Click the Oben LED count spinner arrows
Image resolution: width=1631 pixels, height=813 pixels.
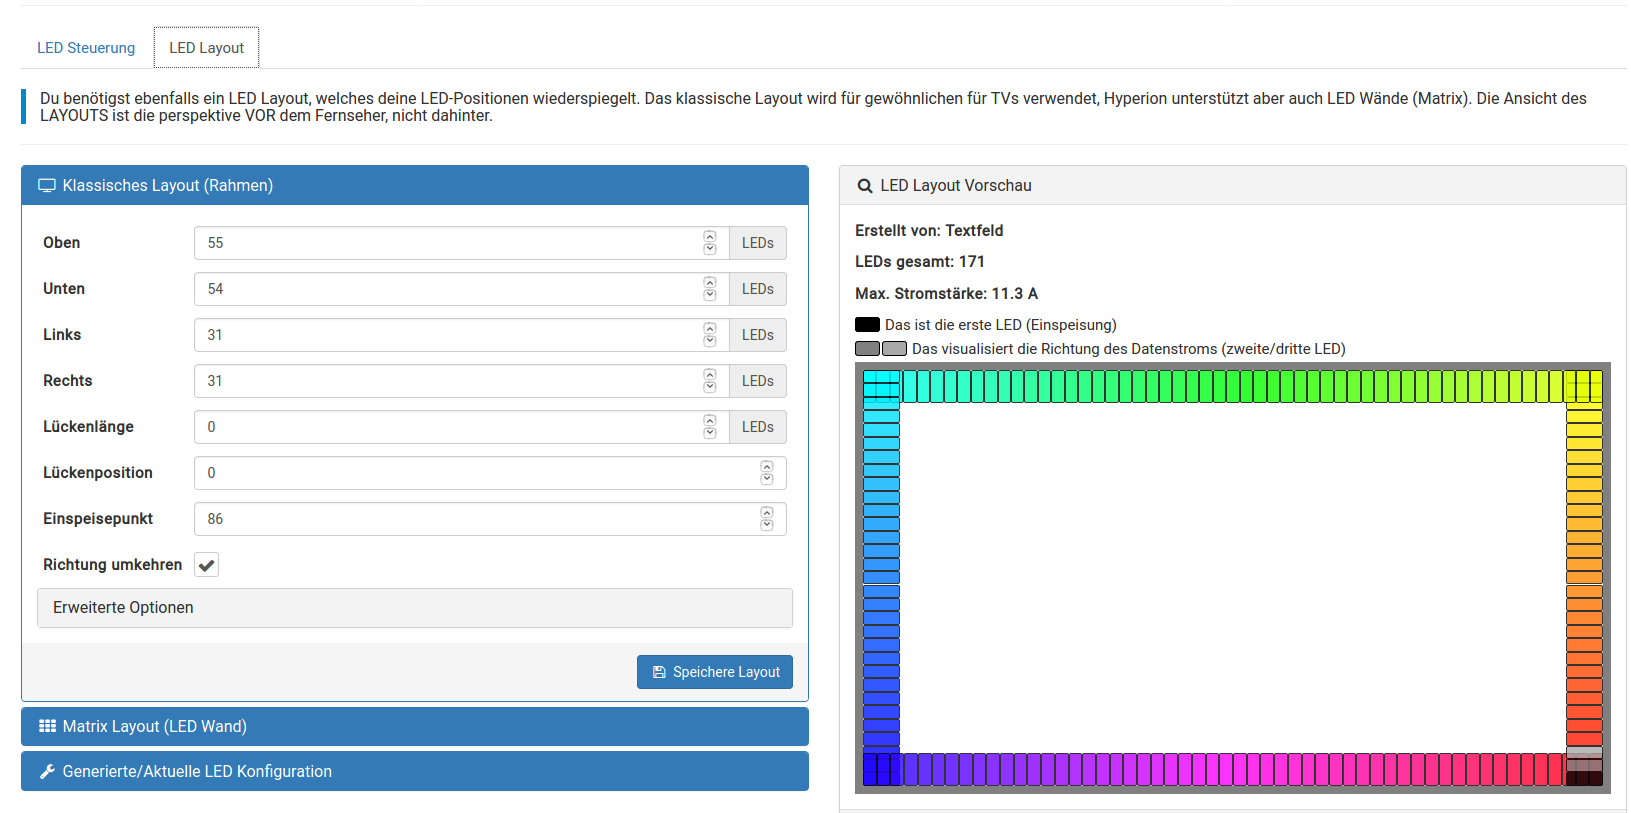point(710,243)
